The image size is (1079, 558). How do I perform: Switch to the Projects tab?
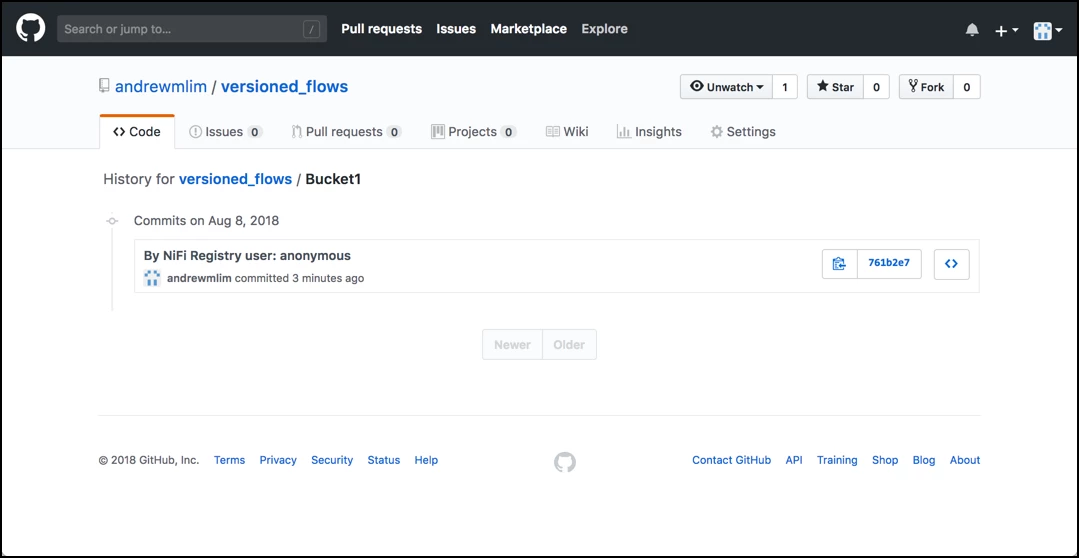point(473,131)
